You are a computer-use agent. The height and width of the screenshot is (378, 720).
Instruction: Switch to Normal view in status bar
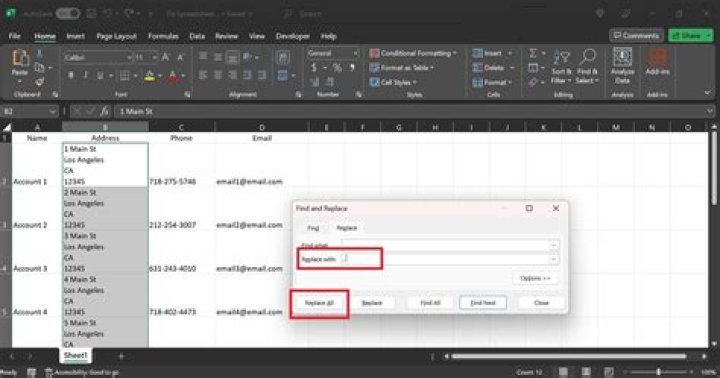[563, 372]
